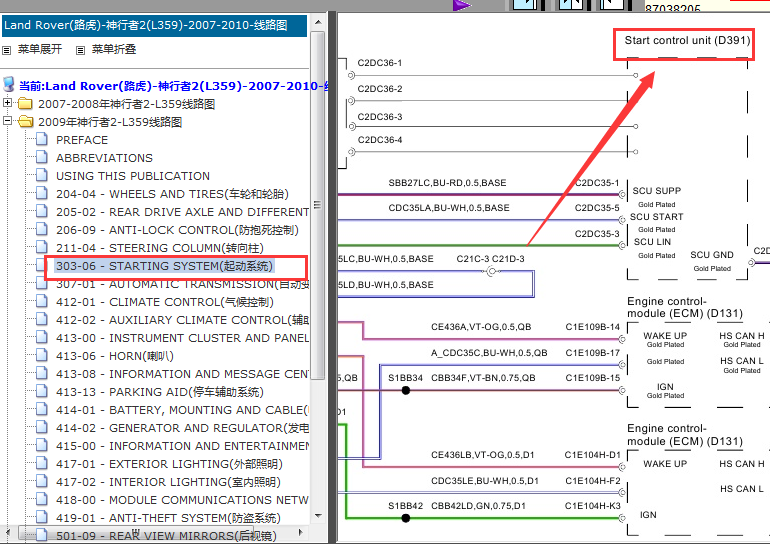Click wire label CE436A,VT-OG,0.5,QB

tap(481, 327)
